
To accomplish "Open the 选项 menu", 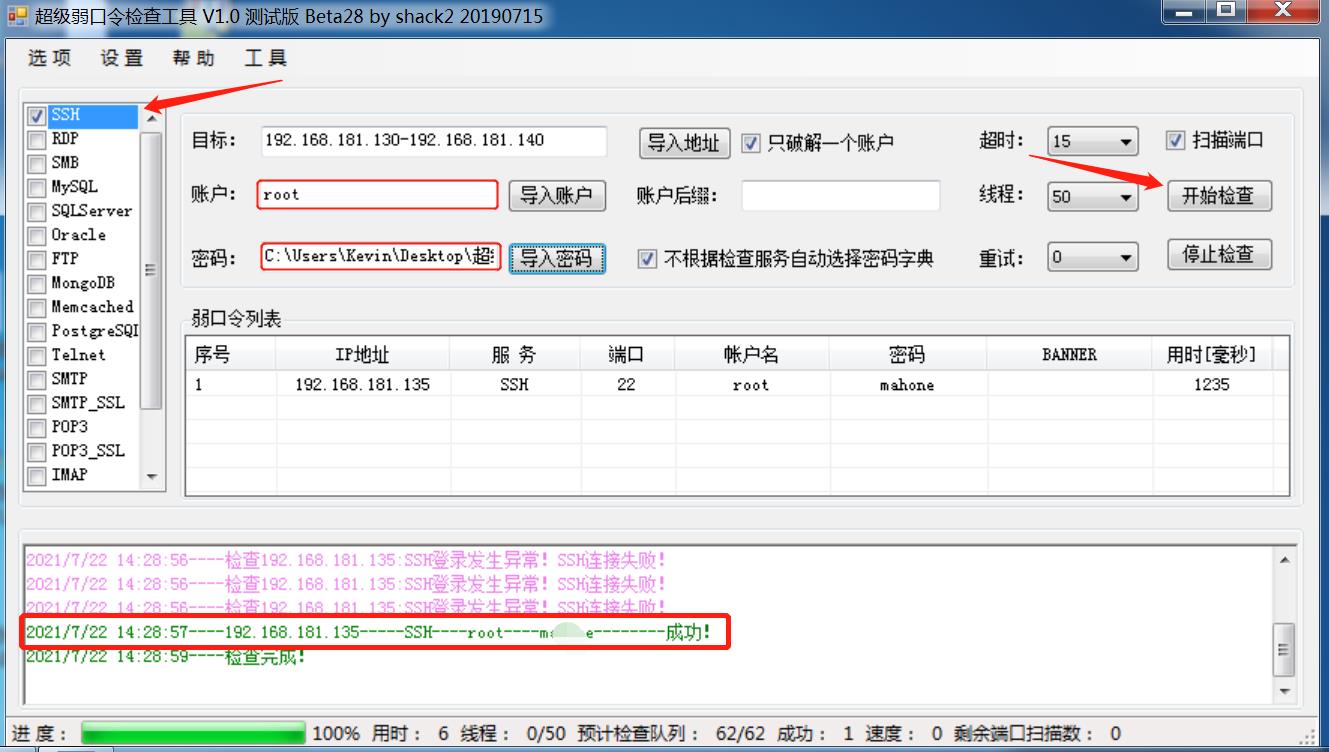I will pyautogui.click(x=50, y=58).
